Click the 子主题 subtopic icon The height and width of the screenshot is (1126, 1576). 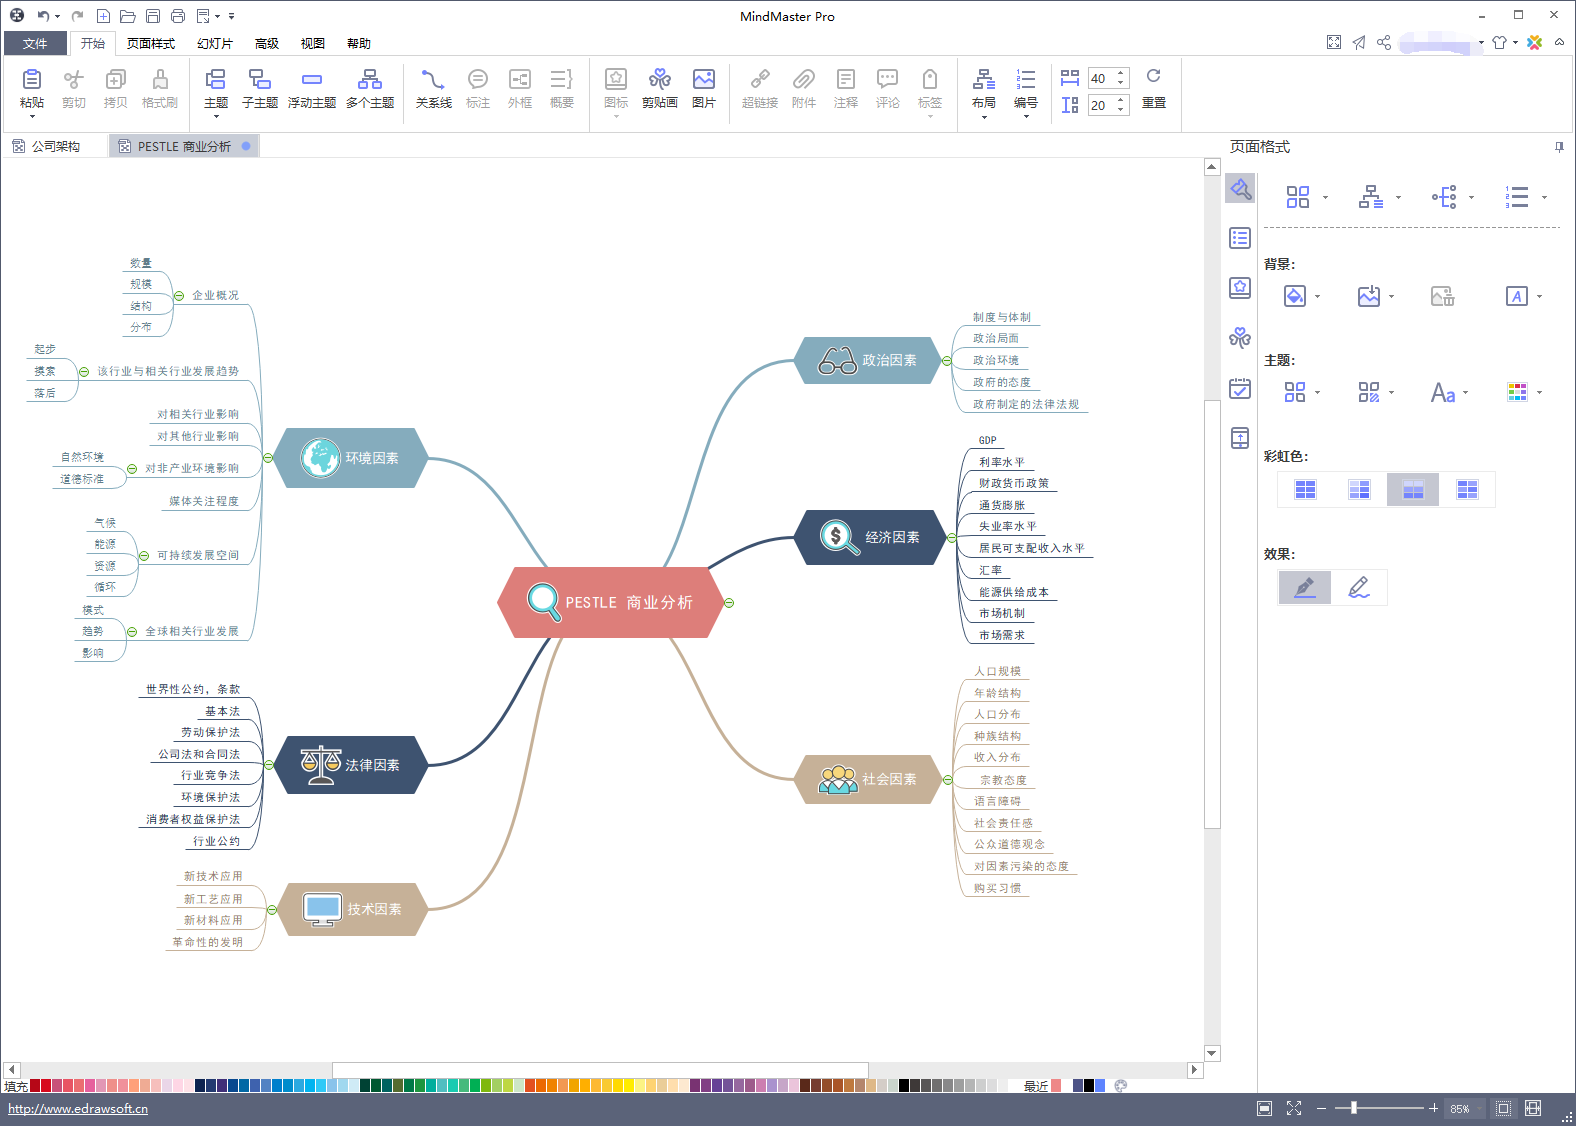pyautogui.click(x=260, y=88)
